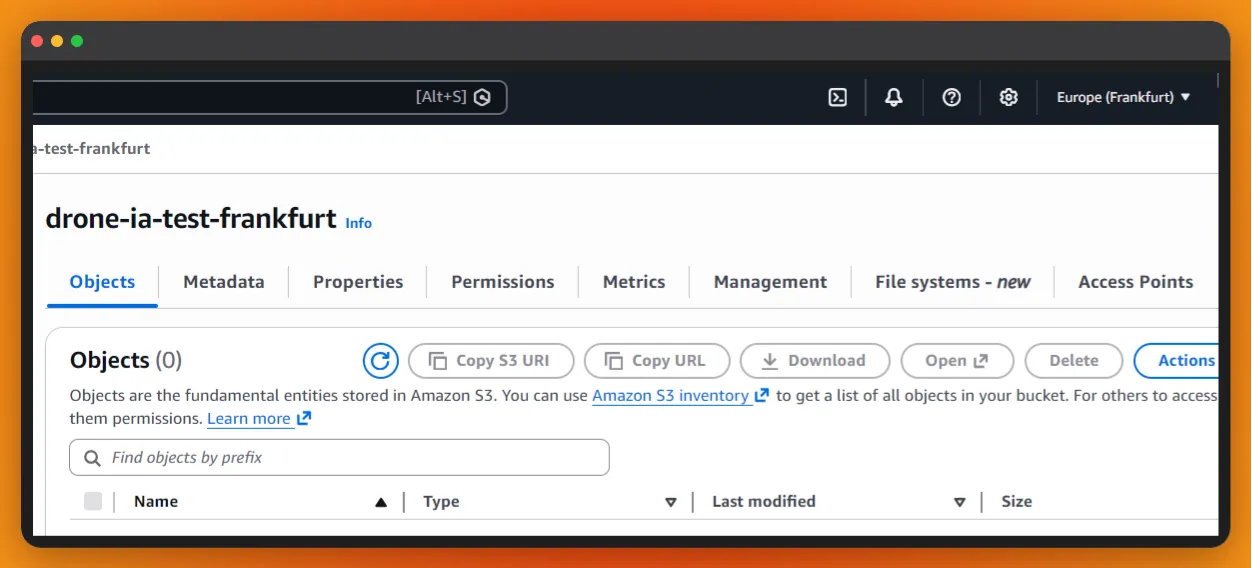Screen dimensions: 1252x568
Task: Open the Management tab
Action: pos(770,282)
